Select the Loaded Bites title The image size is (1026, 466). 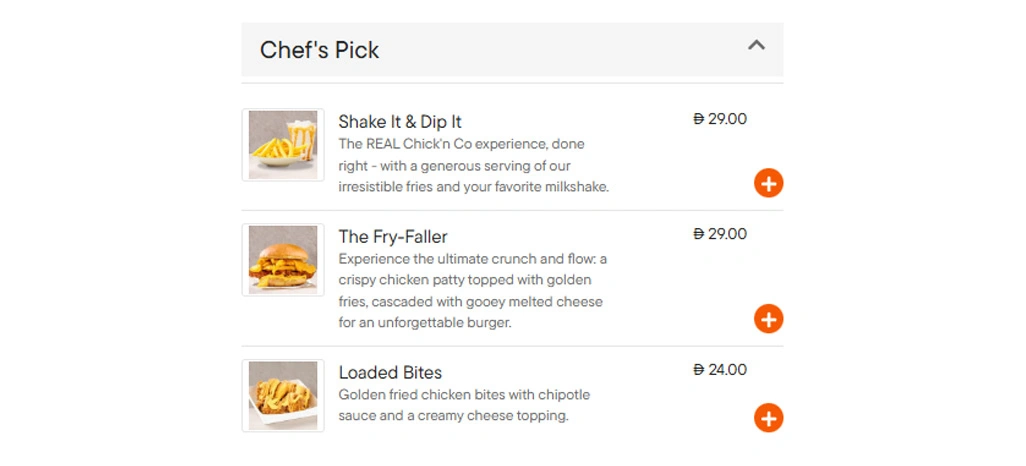point(390,372)
